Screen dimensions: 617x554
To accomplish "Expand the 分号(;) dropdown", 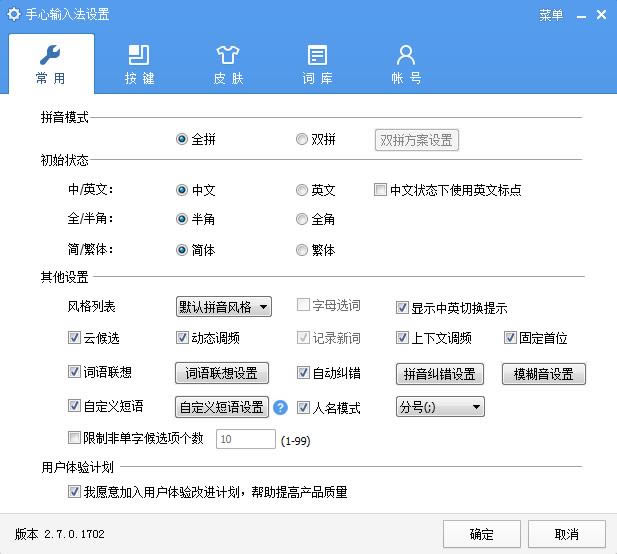I will coord(440,407).
